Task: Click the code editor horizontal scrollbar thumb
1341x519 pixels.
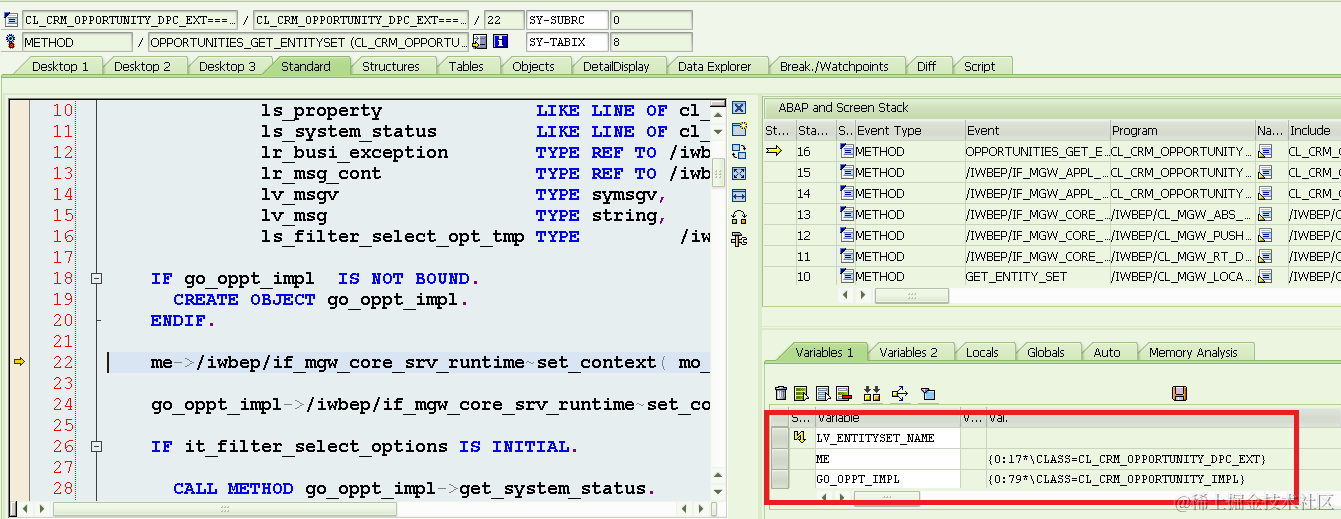Action: pyautogui.click(x=225, y=508)
